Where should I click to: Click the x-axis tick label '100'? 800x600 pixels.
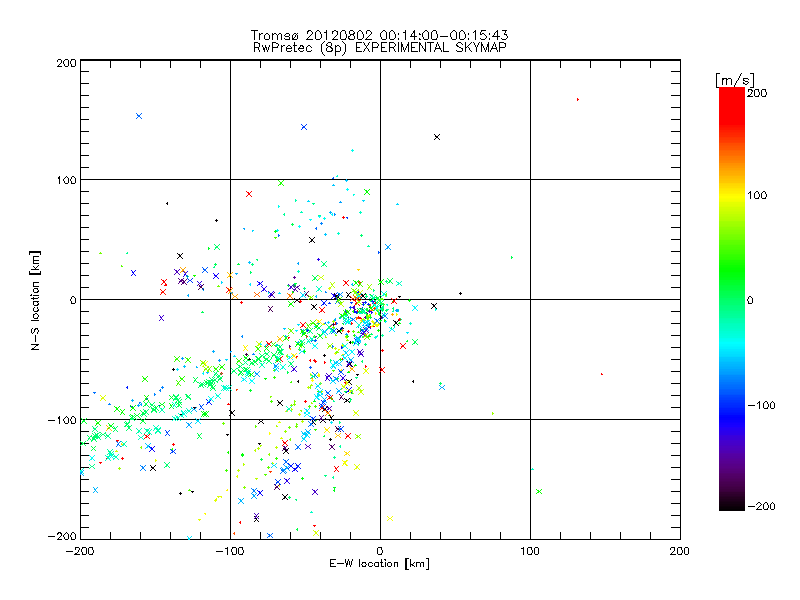pos(530,551)
